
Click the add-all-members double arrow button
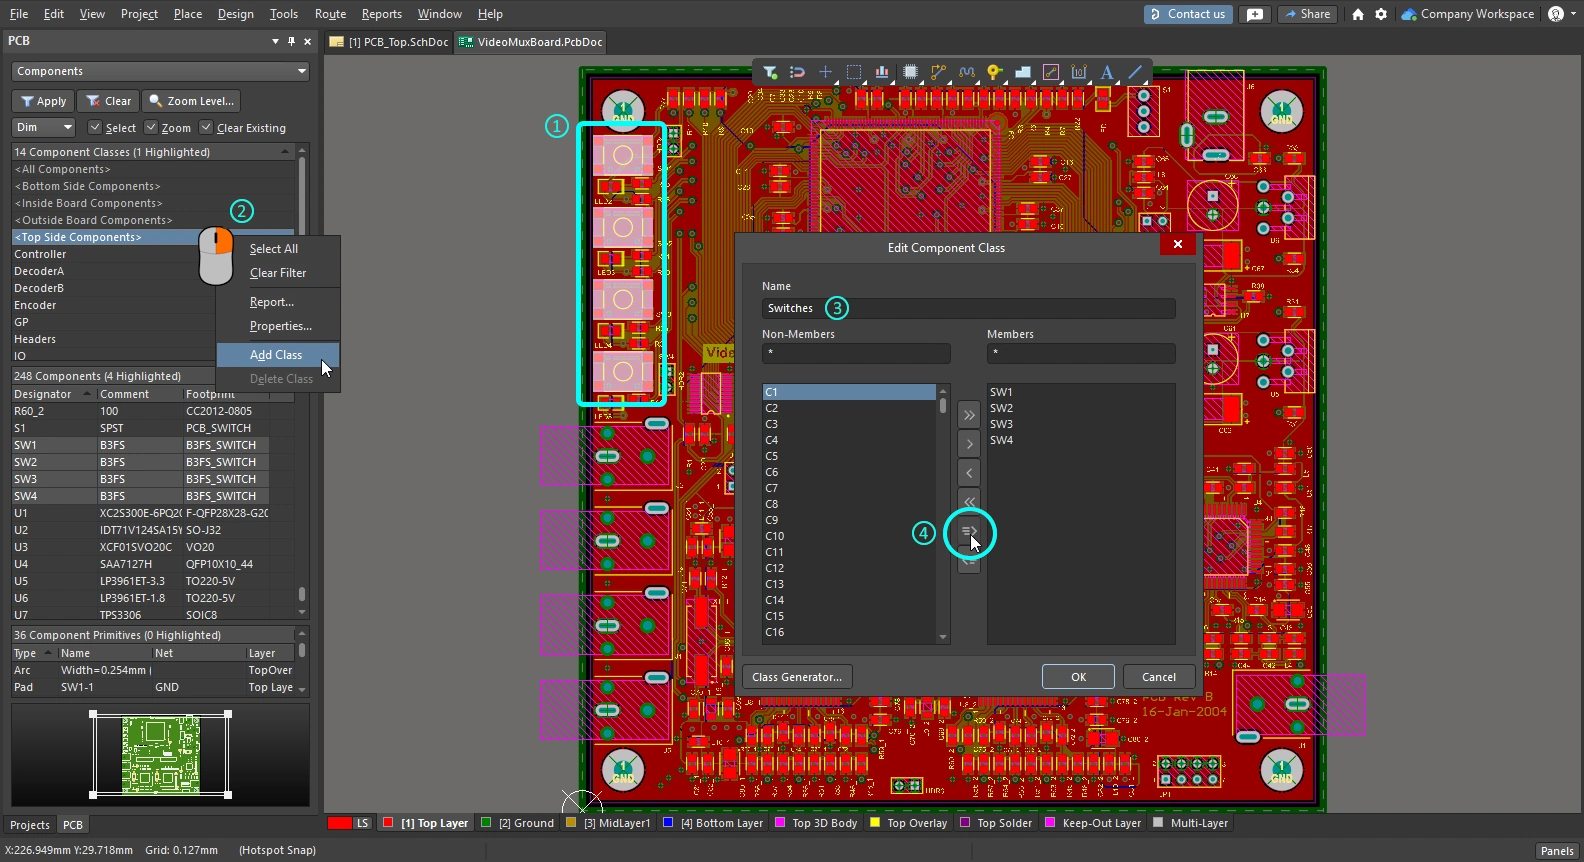[x=968, y=415]
